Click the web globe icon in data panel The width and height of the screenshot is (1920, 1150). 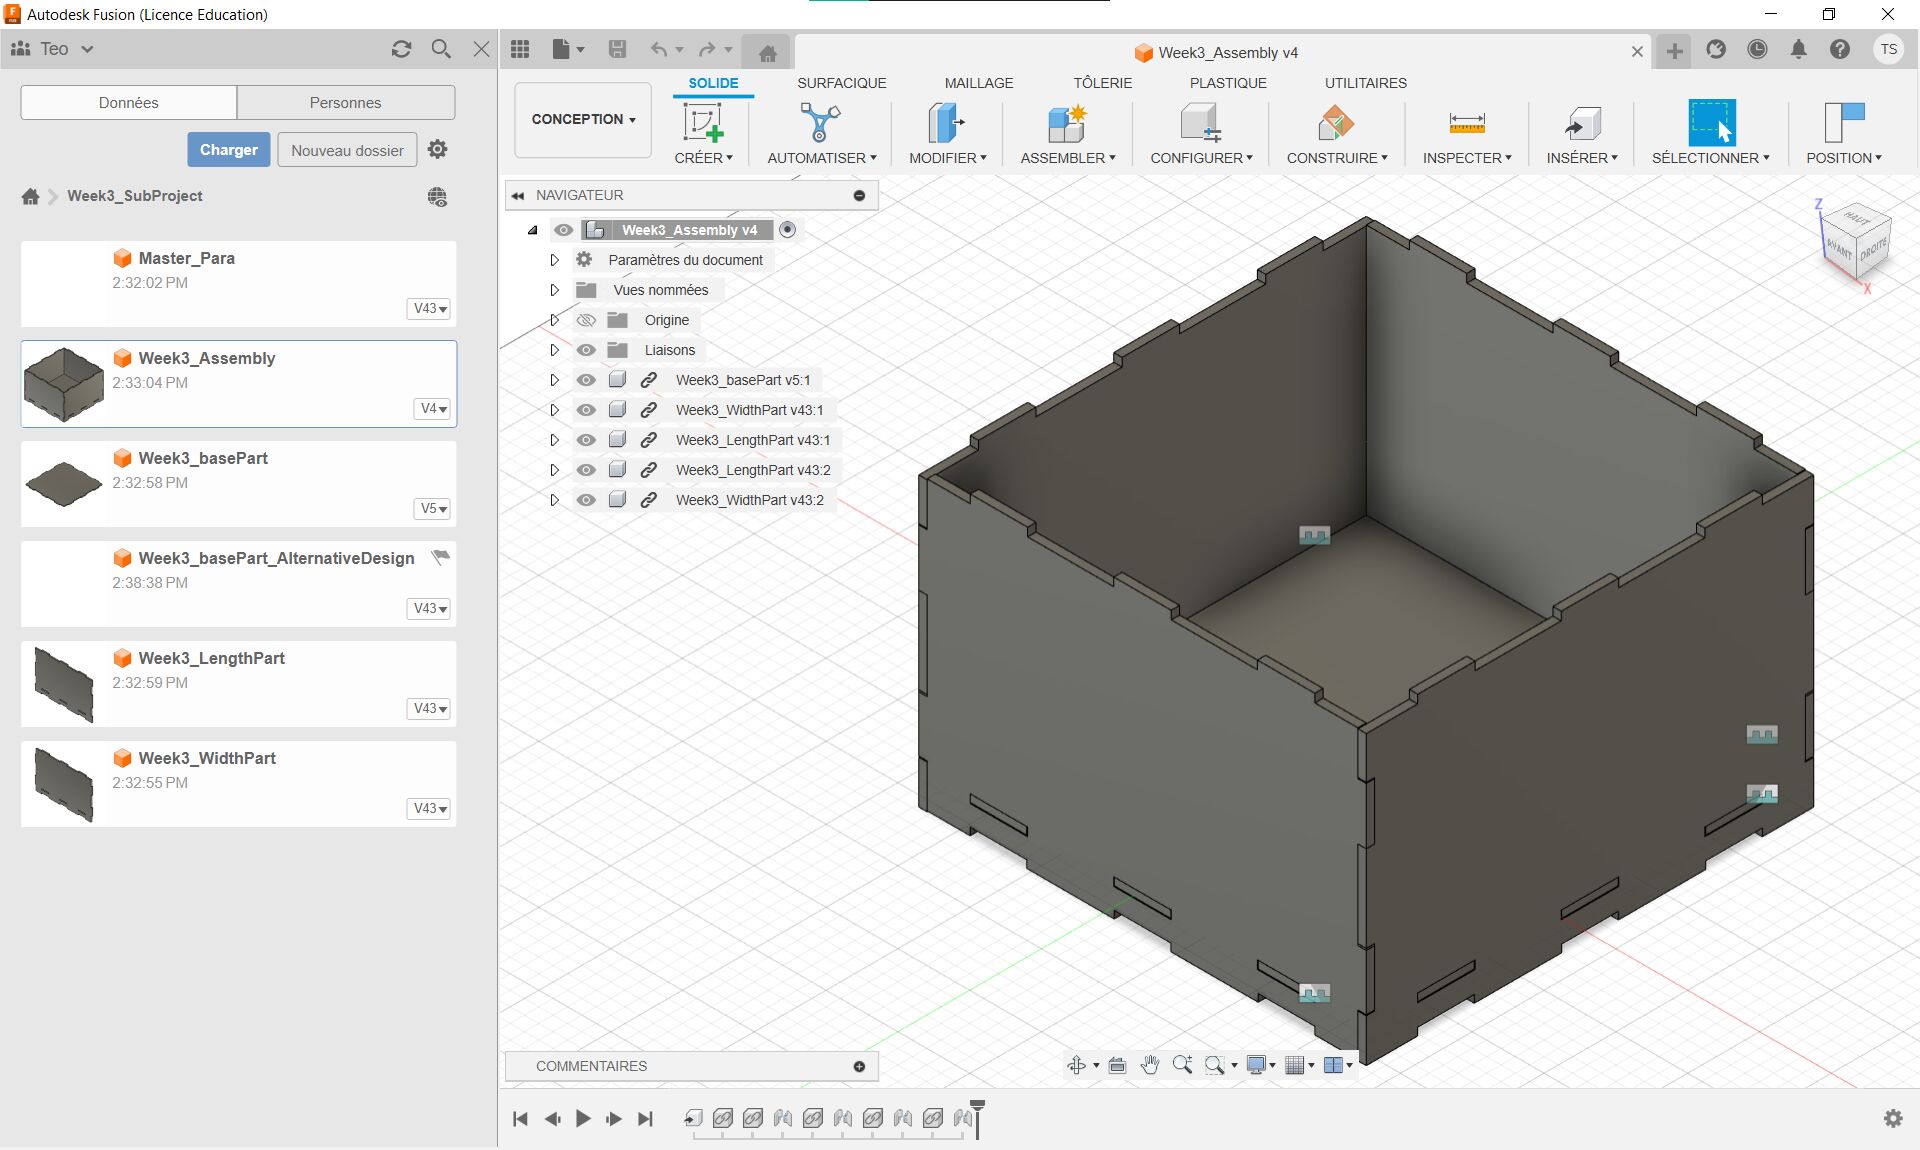coord(437,197)
